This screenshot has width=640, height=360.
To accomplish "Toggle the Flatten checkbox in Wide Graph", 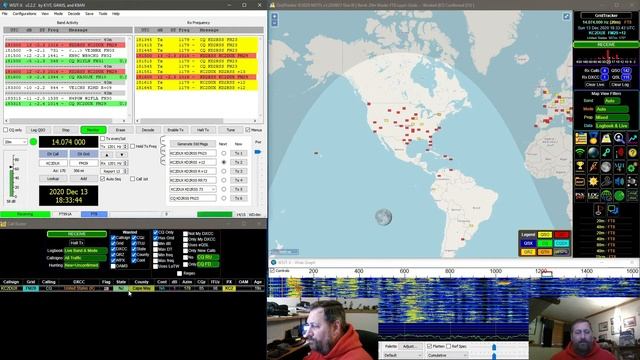I will point(429,346).
